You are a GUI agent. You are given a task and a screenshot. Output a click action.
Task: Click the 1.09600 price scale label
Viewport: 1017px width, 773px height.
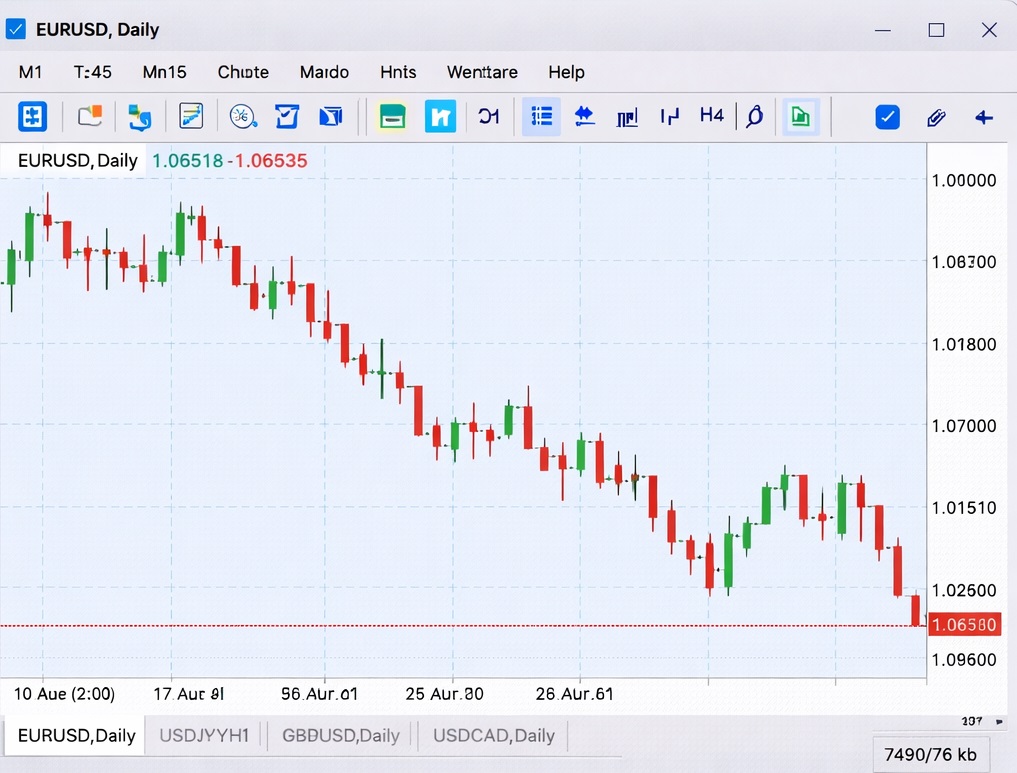coord(964,660)
